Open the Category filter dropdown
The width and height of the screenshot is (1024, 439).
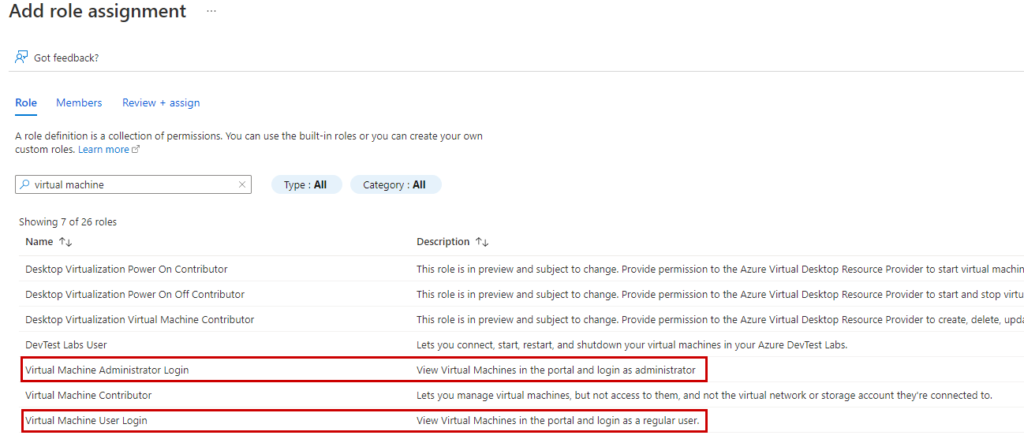(395, 185)
